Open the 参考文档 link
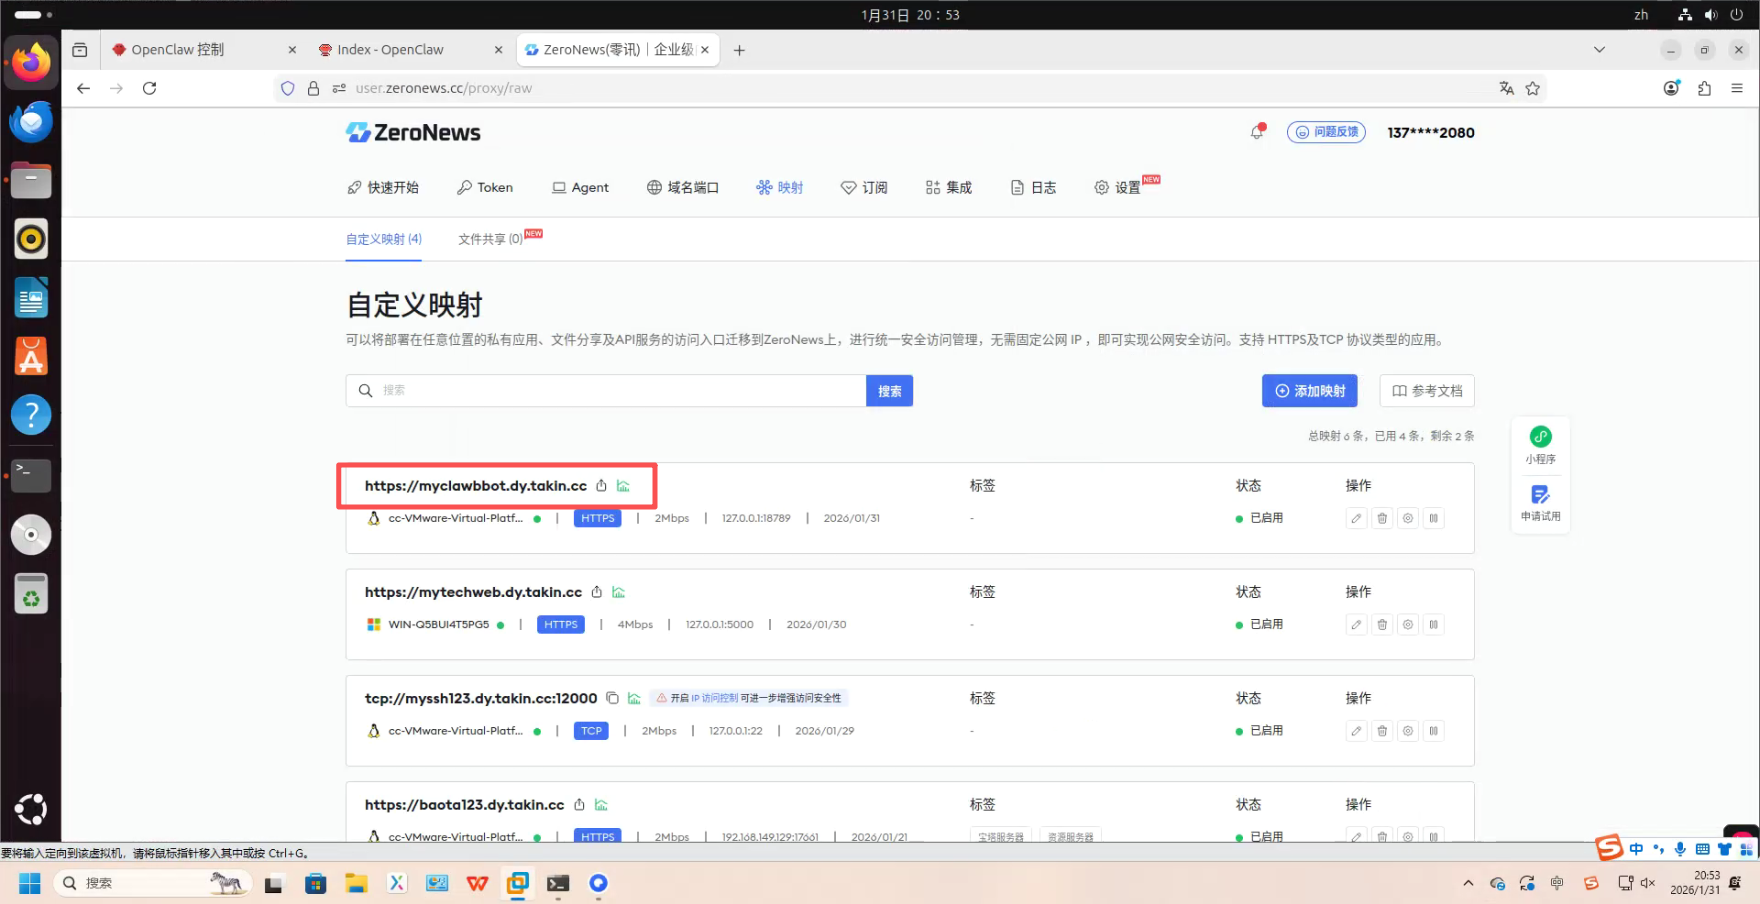1760x904 pixels. point(1426,390)
